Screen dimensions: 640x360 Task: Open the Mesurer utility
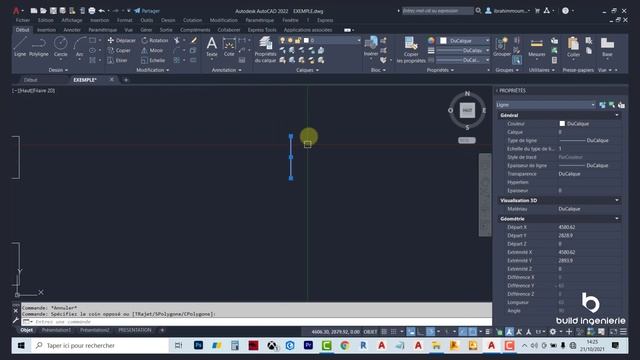pos(536,47)
